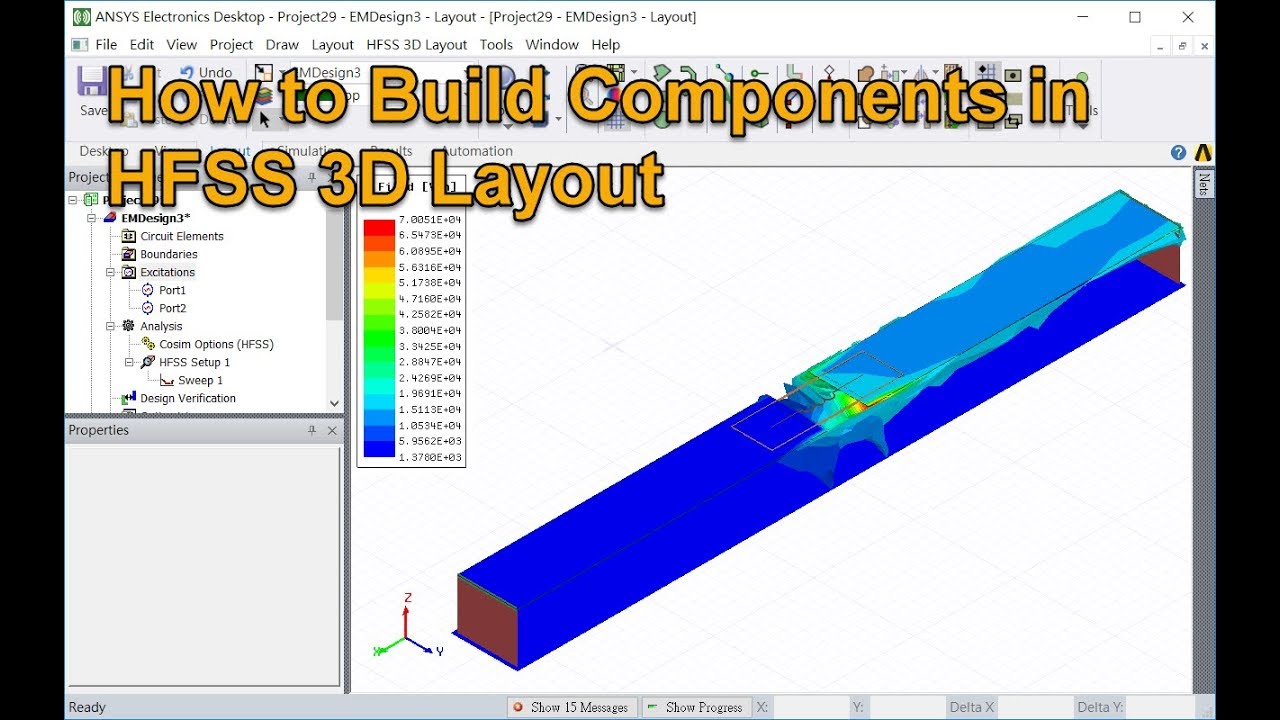The image size is (1280, 720).
Task: Click the Delta X field
Action: [1035, 707]
